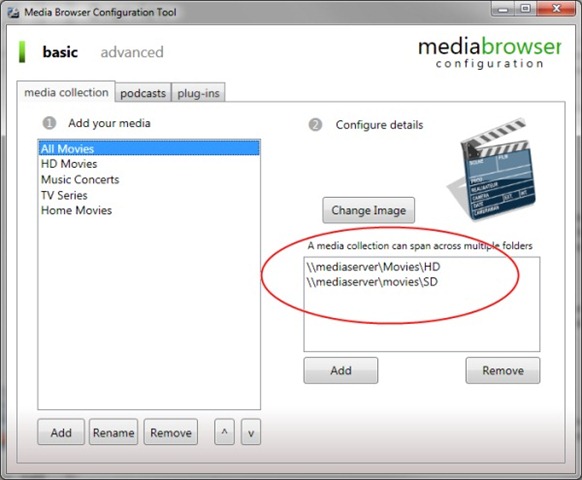Click the step 2 number badge
Screen dimensions: 582x480
(315, 125)
